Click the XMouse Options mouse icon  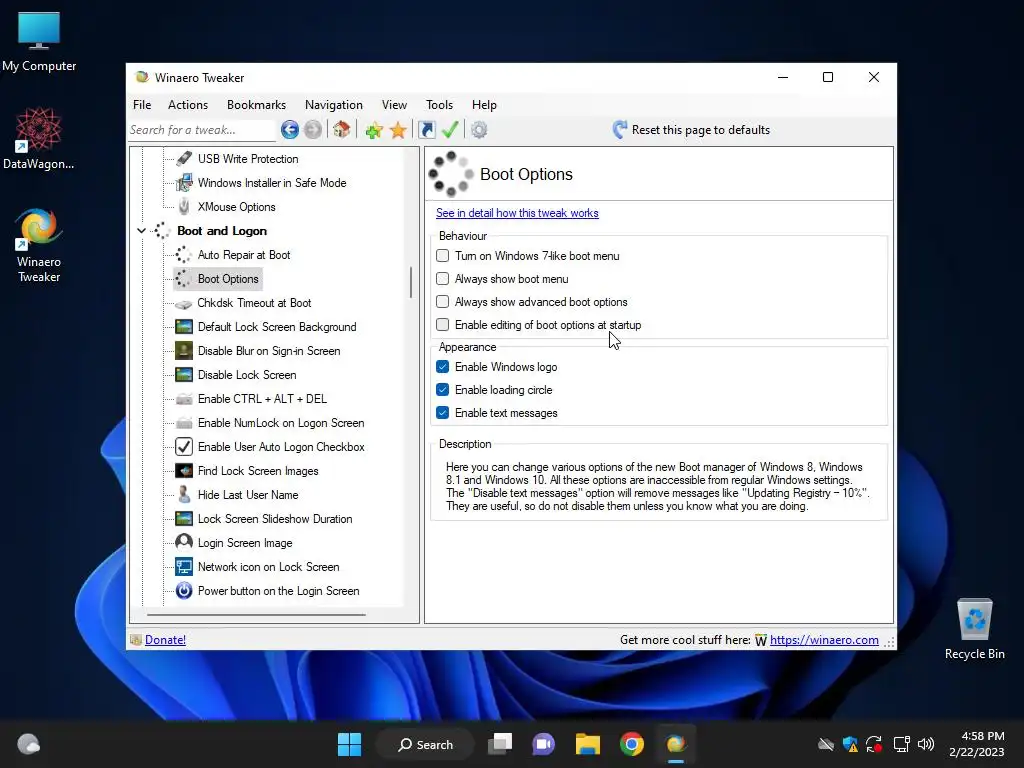(184, 207)
